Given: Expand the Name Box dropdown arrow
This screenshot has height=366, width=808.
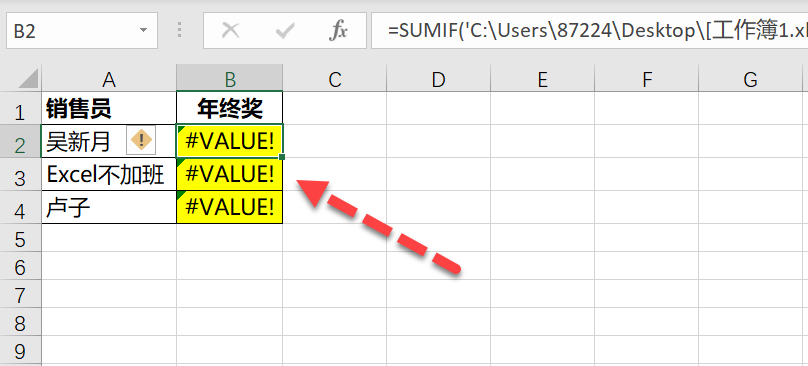Looking at the screenshot, I should pos(143,30).
